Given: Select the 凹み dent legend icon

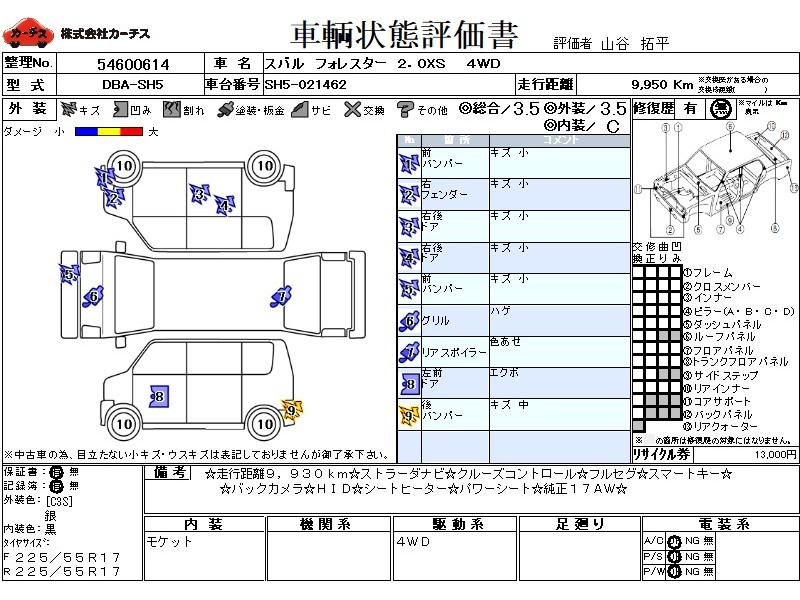Looking at the screenshot, I should 120,109.
